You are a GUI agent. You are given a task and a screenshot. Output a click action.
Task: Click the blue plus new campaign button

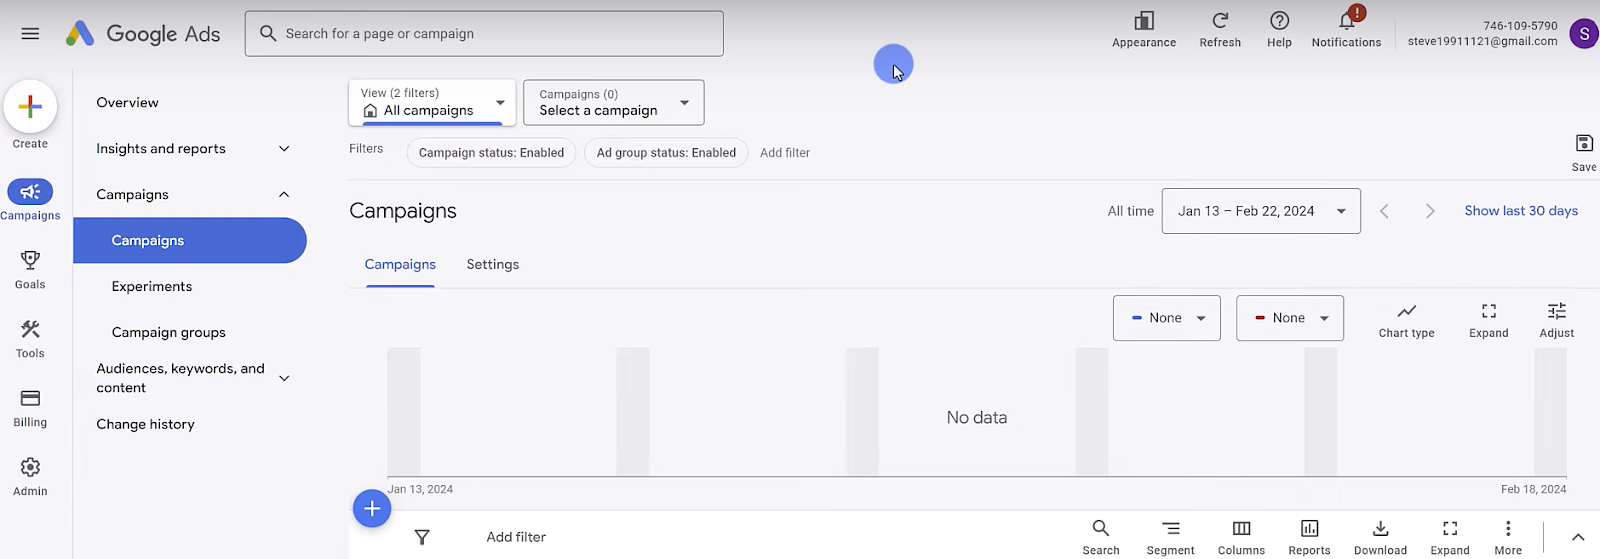[x=372, y=509]
